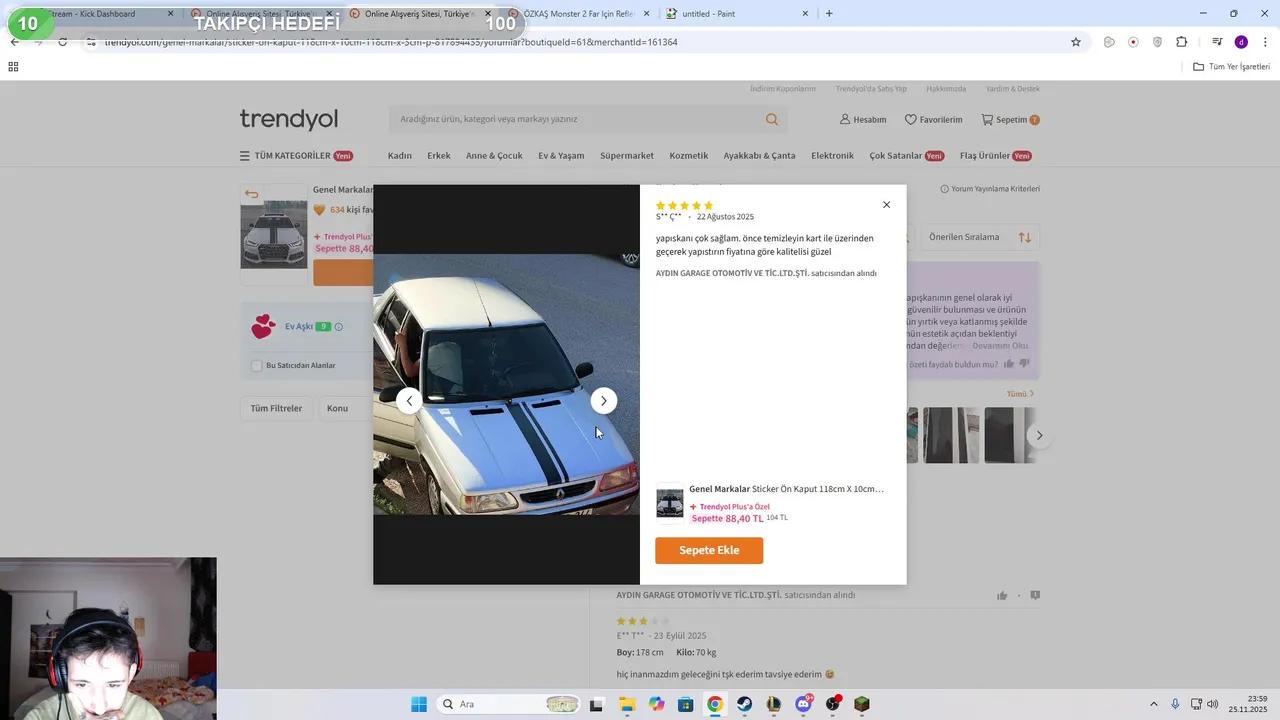Open the Erkek category

(439, 156)
